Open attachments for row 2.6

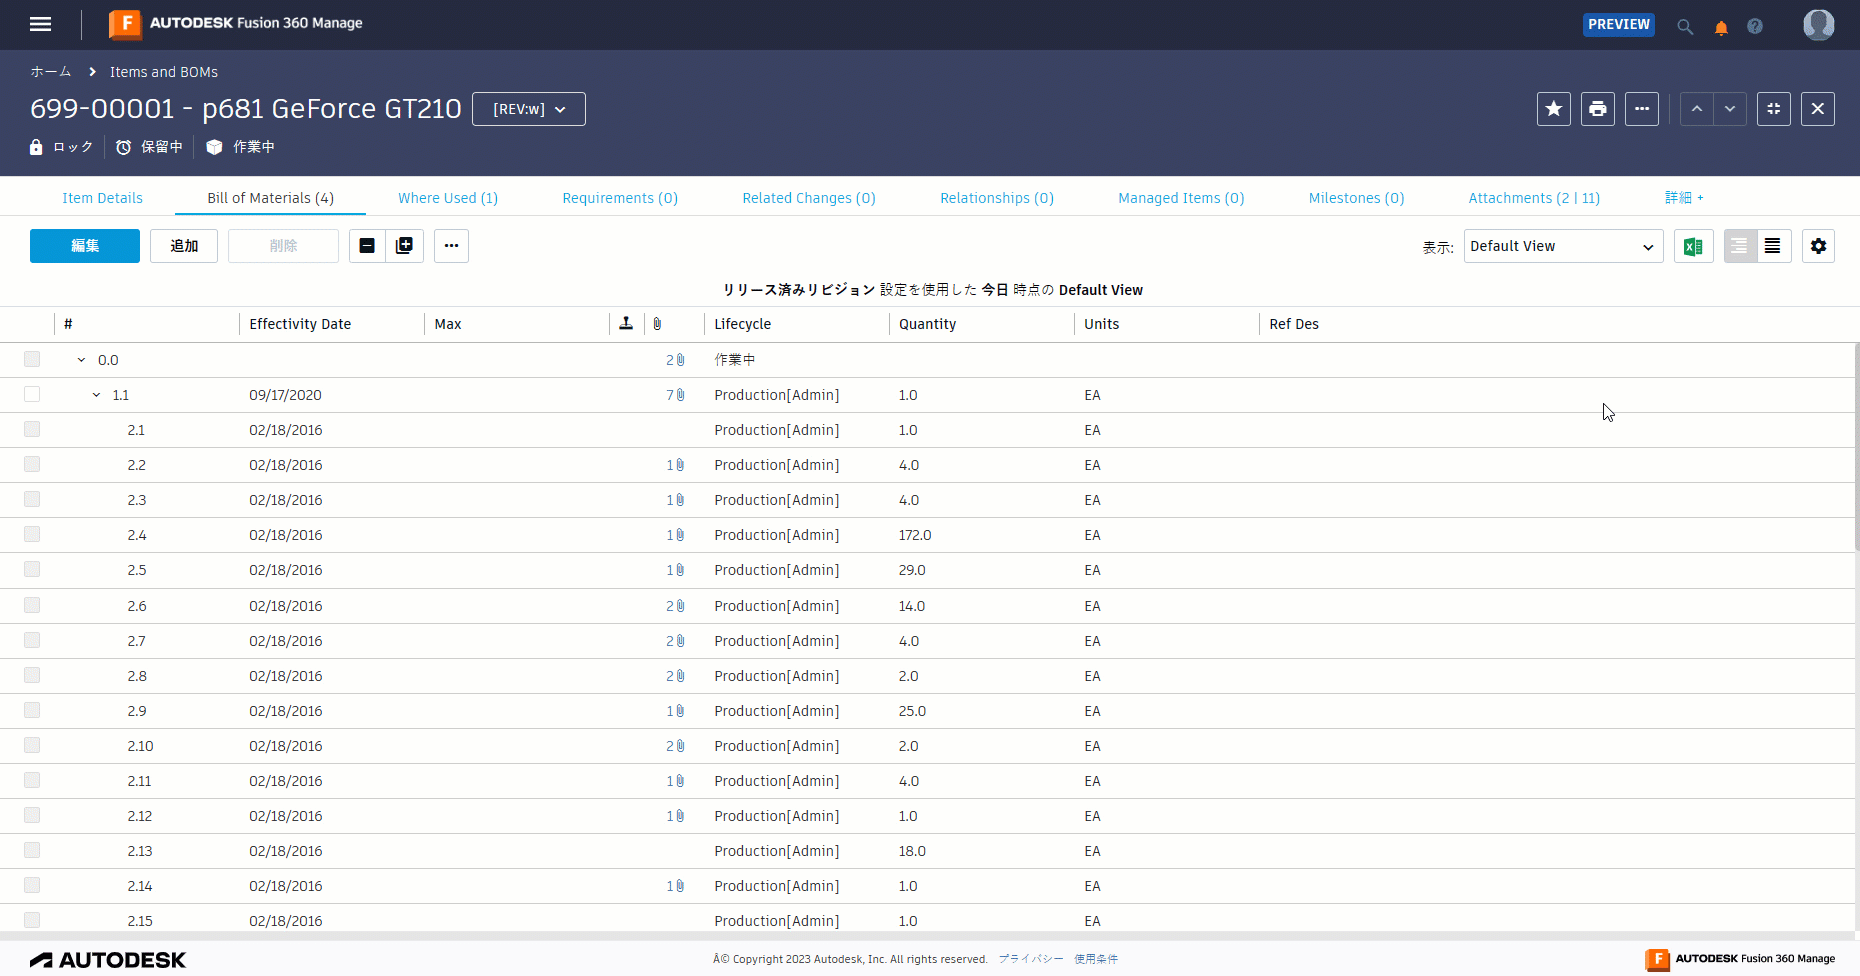676,606
